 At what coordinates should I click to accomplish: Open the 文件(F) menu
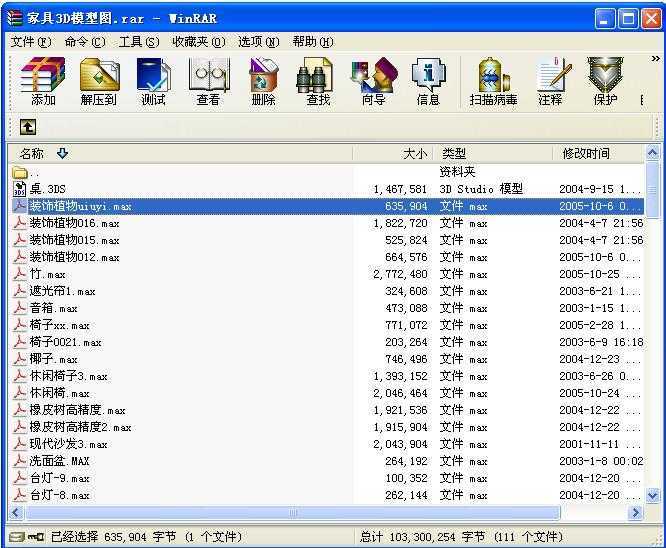pyautogui.click(x=31, y=42)
